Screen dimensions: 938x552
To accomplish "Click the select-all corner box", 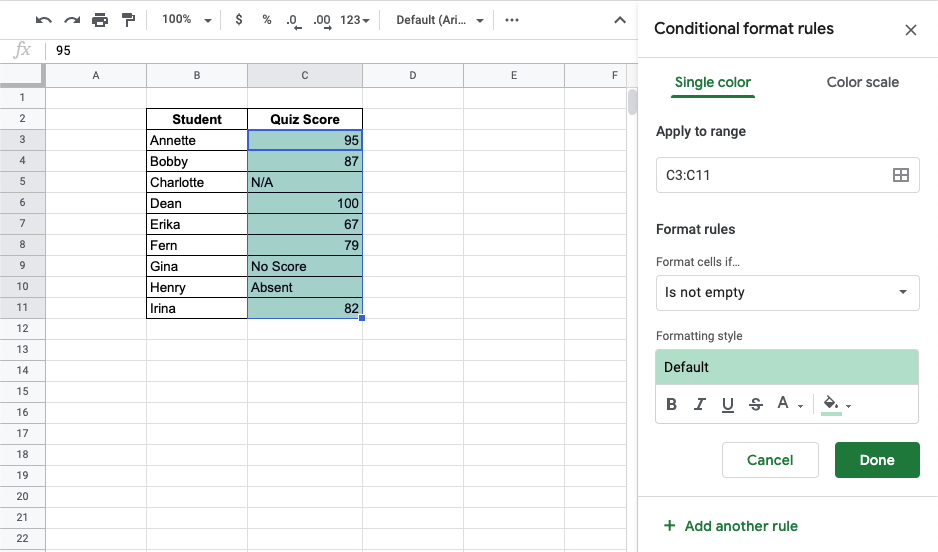I will pyautogui.click(x=22, y=75).
